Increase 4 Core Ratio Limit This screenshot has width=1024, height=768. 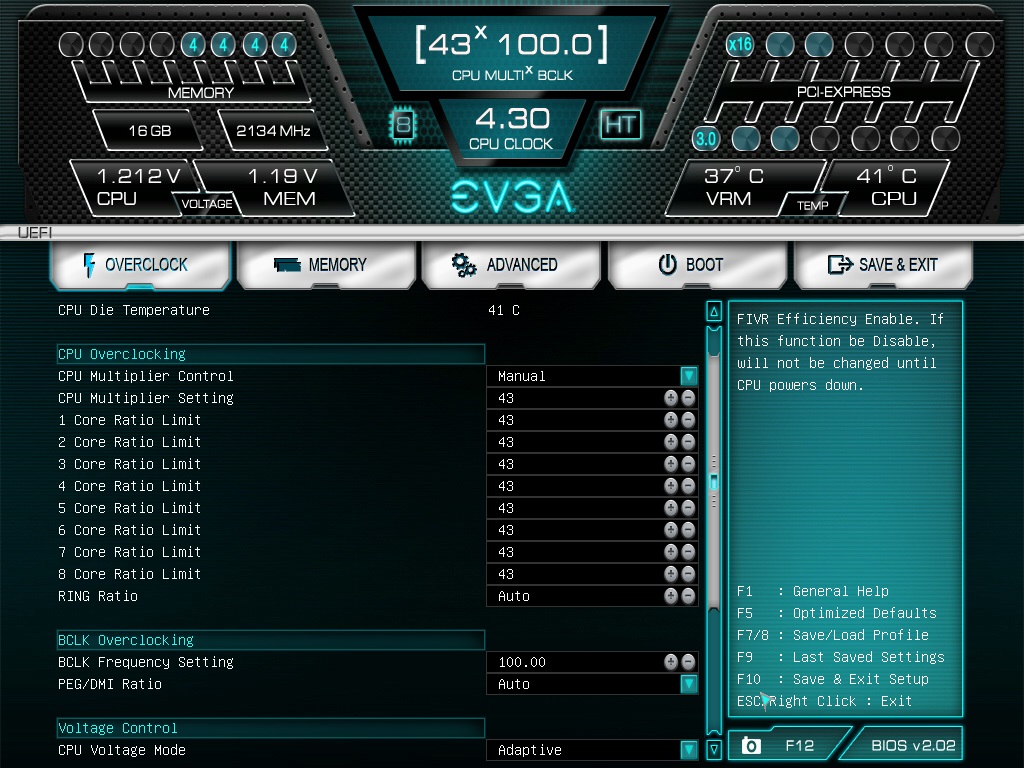click(671, 486)
